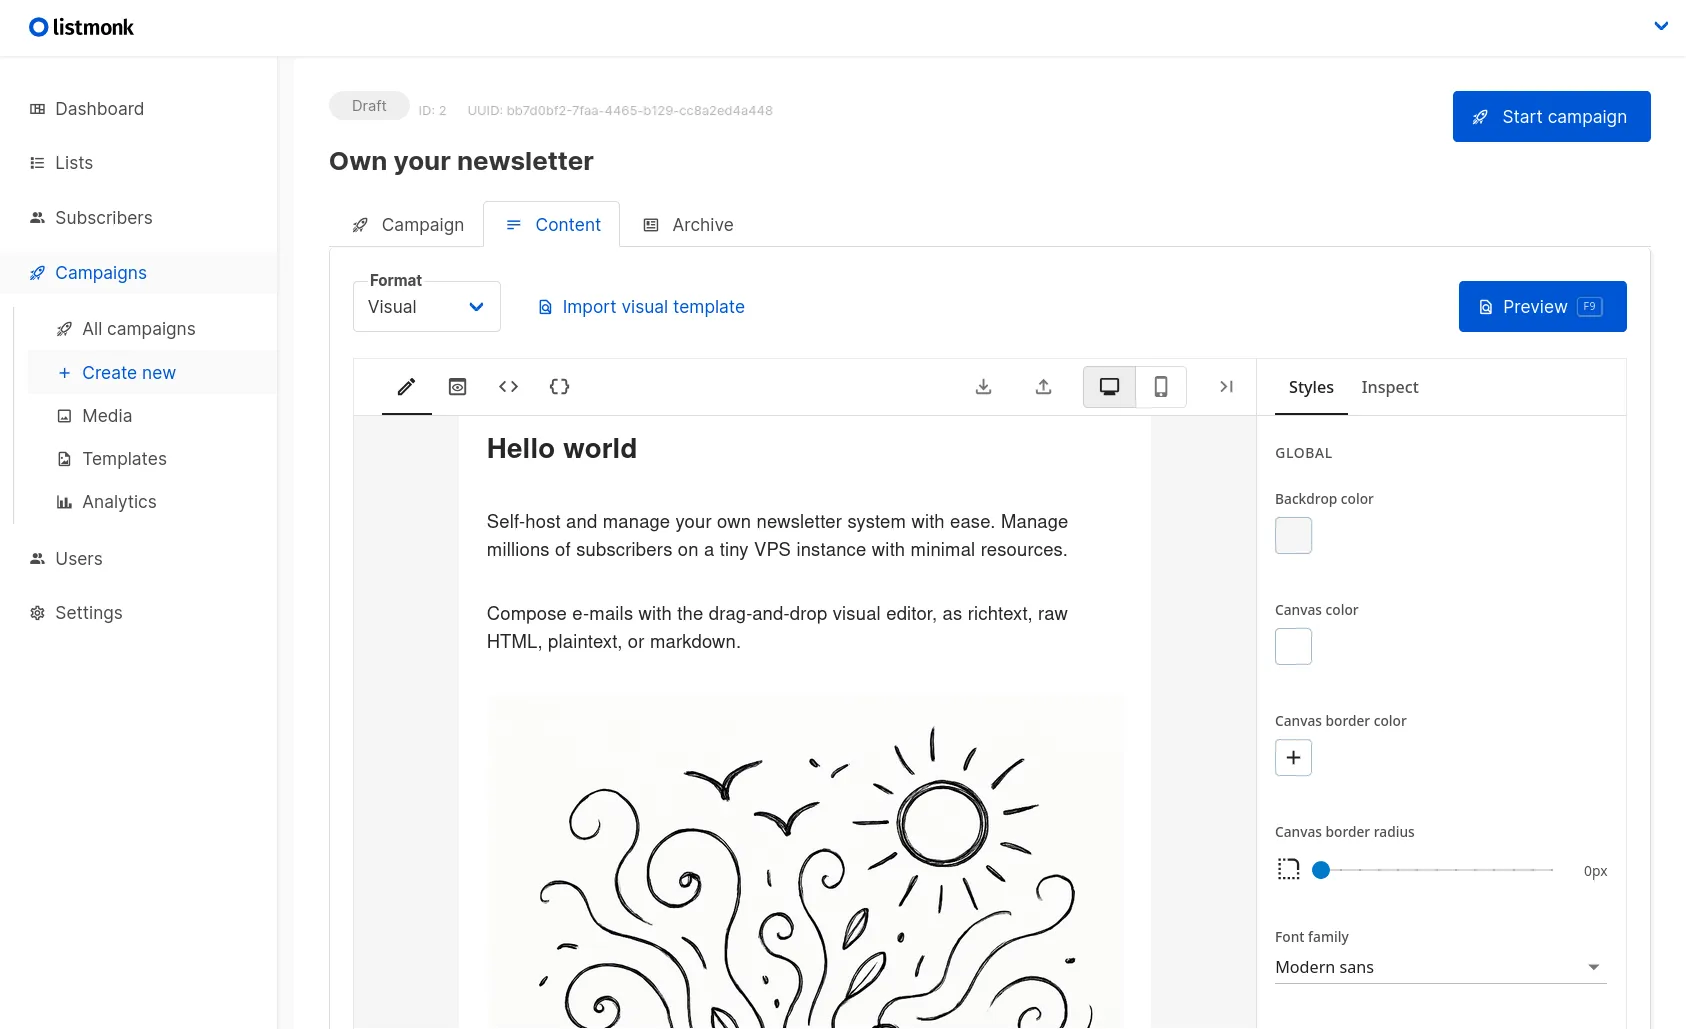Switch to the code view icon
This screenshot has height=1029, width=1686.
[508, 386]
